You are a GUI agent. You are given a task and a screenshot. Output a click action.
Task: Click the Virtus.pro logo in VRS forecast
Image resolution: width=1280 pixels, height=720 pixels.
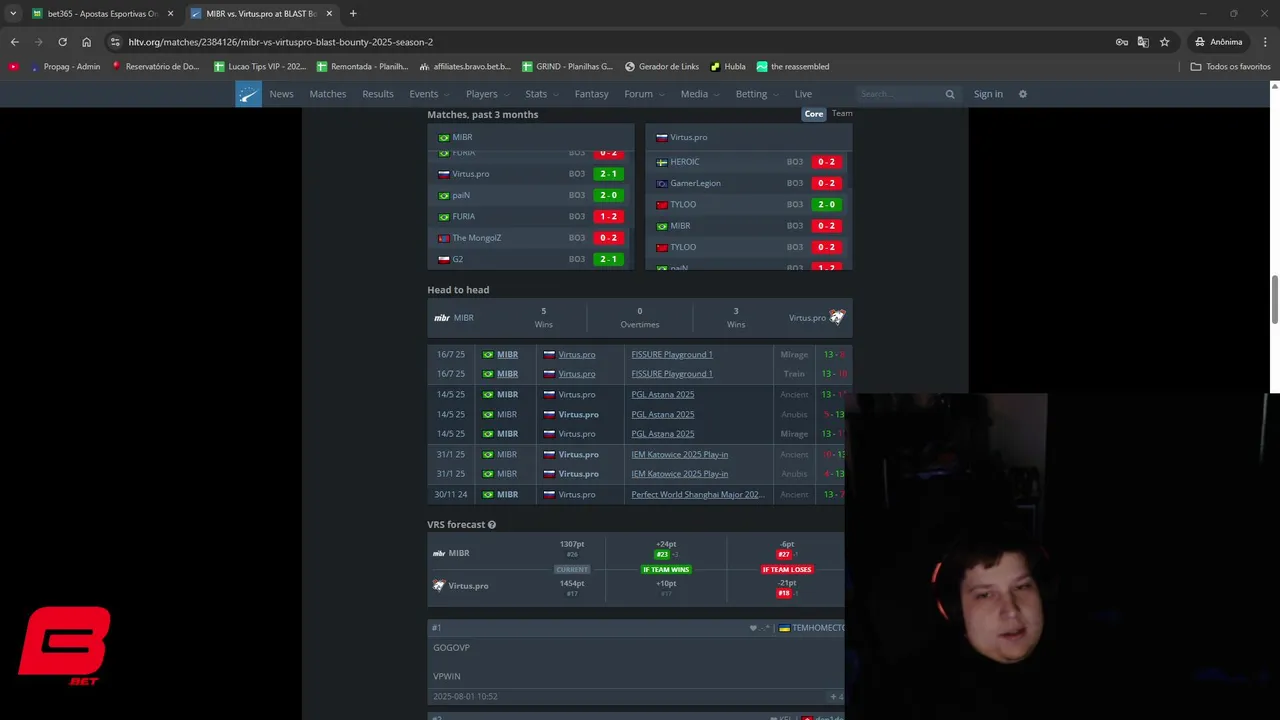tap(438, 585)
